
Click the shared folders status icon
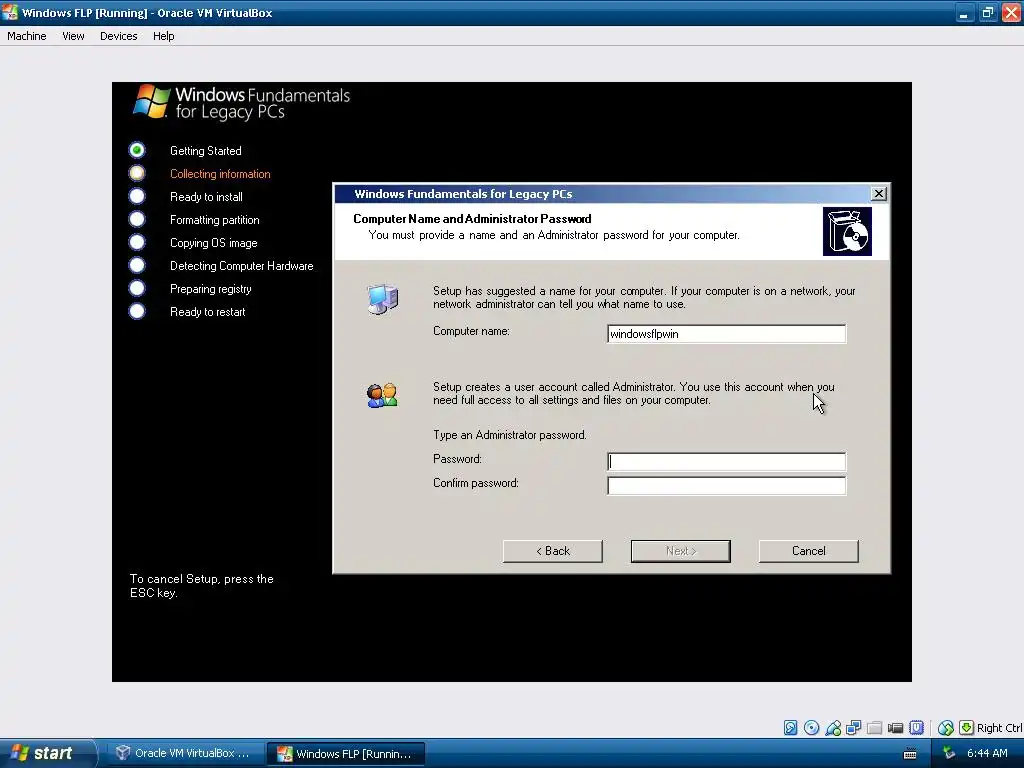tap(874, 728)
